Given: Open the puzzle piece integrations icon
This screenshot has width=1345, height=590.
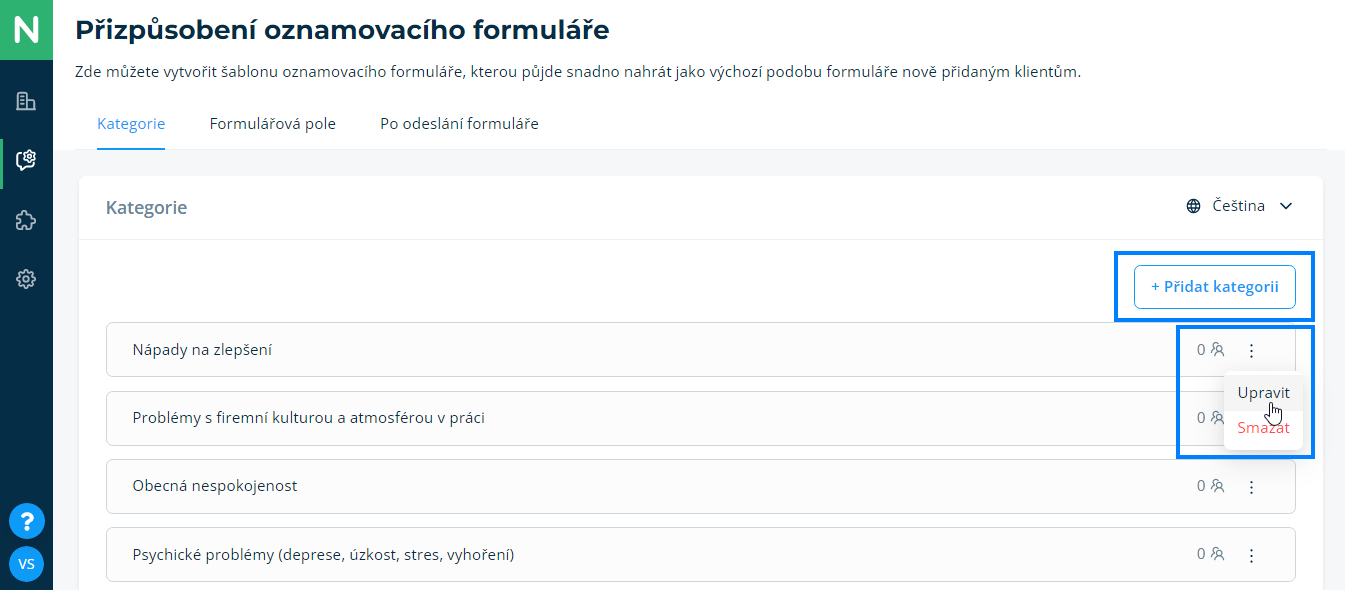Looking at the screenshot, I should [26, 220].
